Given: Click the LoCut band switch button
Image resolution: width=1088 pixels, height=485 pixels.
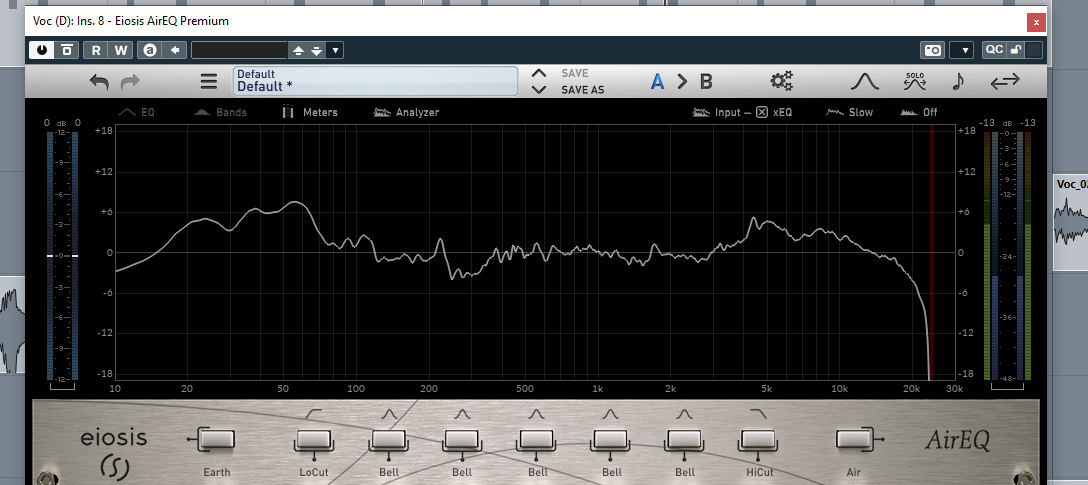Looking at the screenshot, I should (314, 439).
